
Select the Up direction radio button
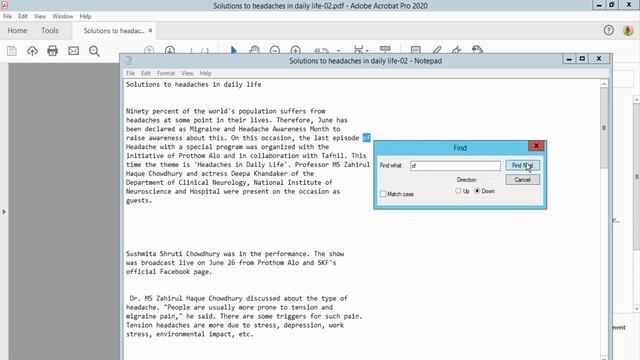pyautogui.click(x=458, y=191)
